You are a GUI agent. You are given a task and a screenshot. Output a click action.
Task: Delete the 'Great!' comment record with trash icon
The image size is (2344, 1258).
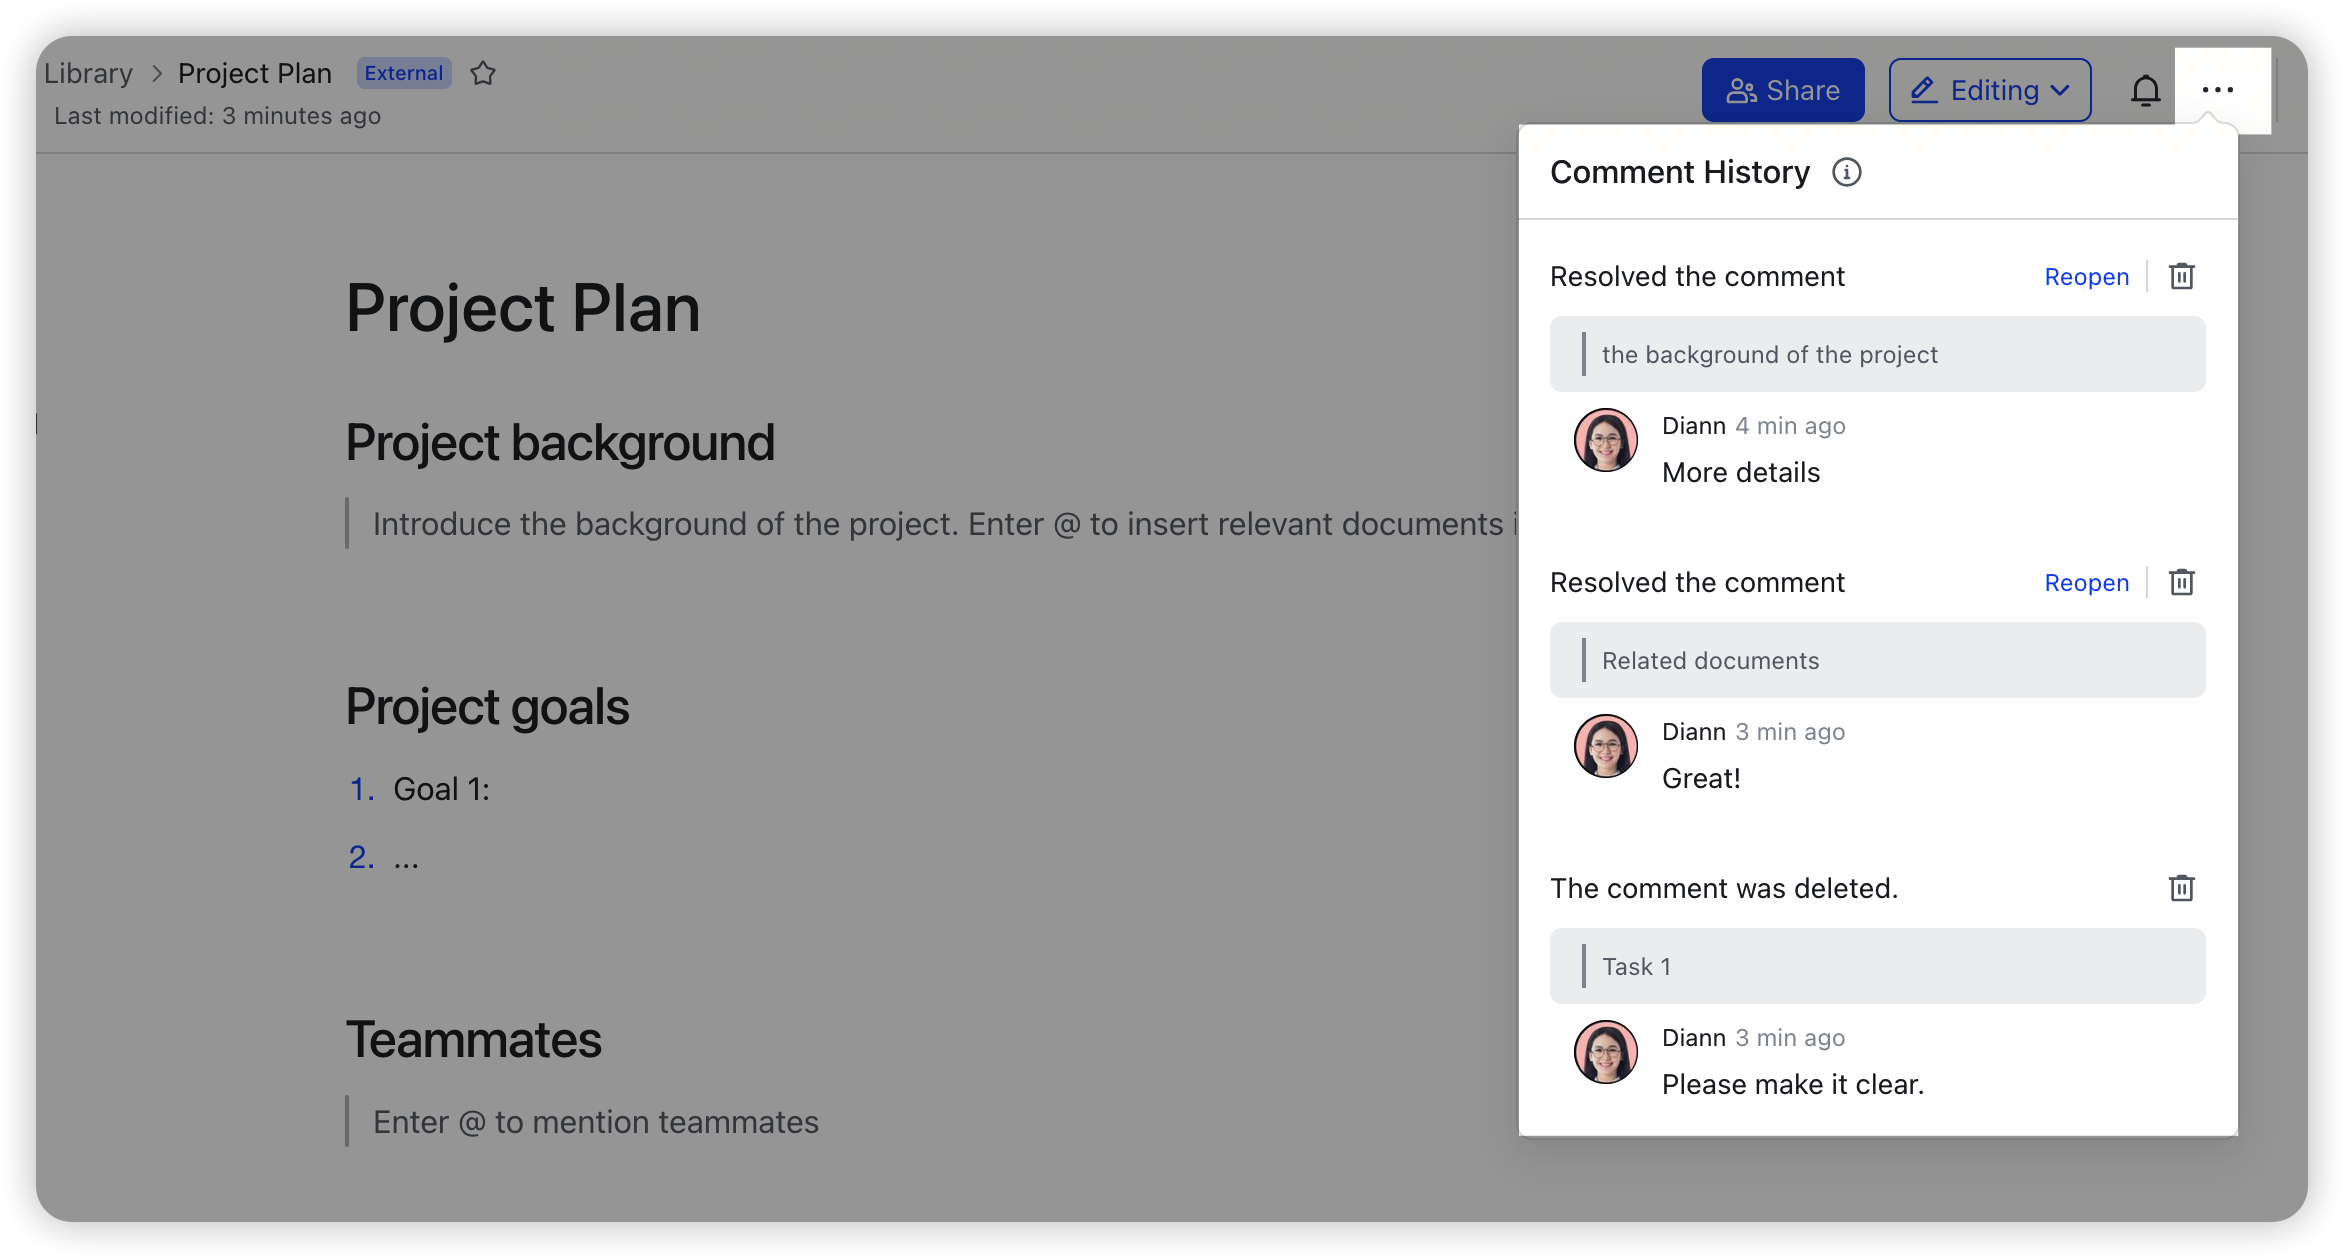pyautogui.click(x=2182, y=582)
